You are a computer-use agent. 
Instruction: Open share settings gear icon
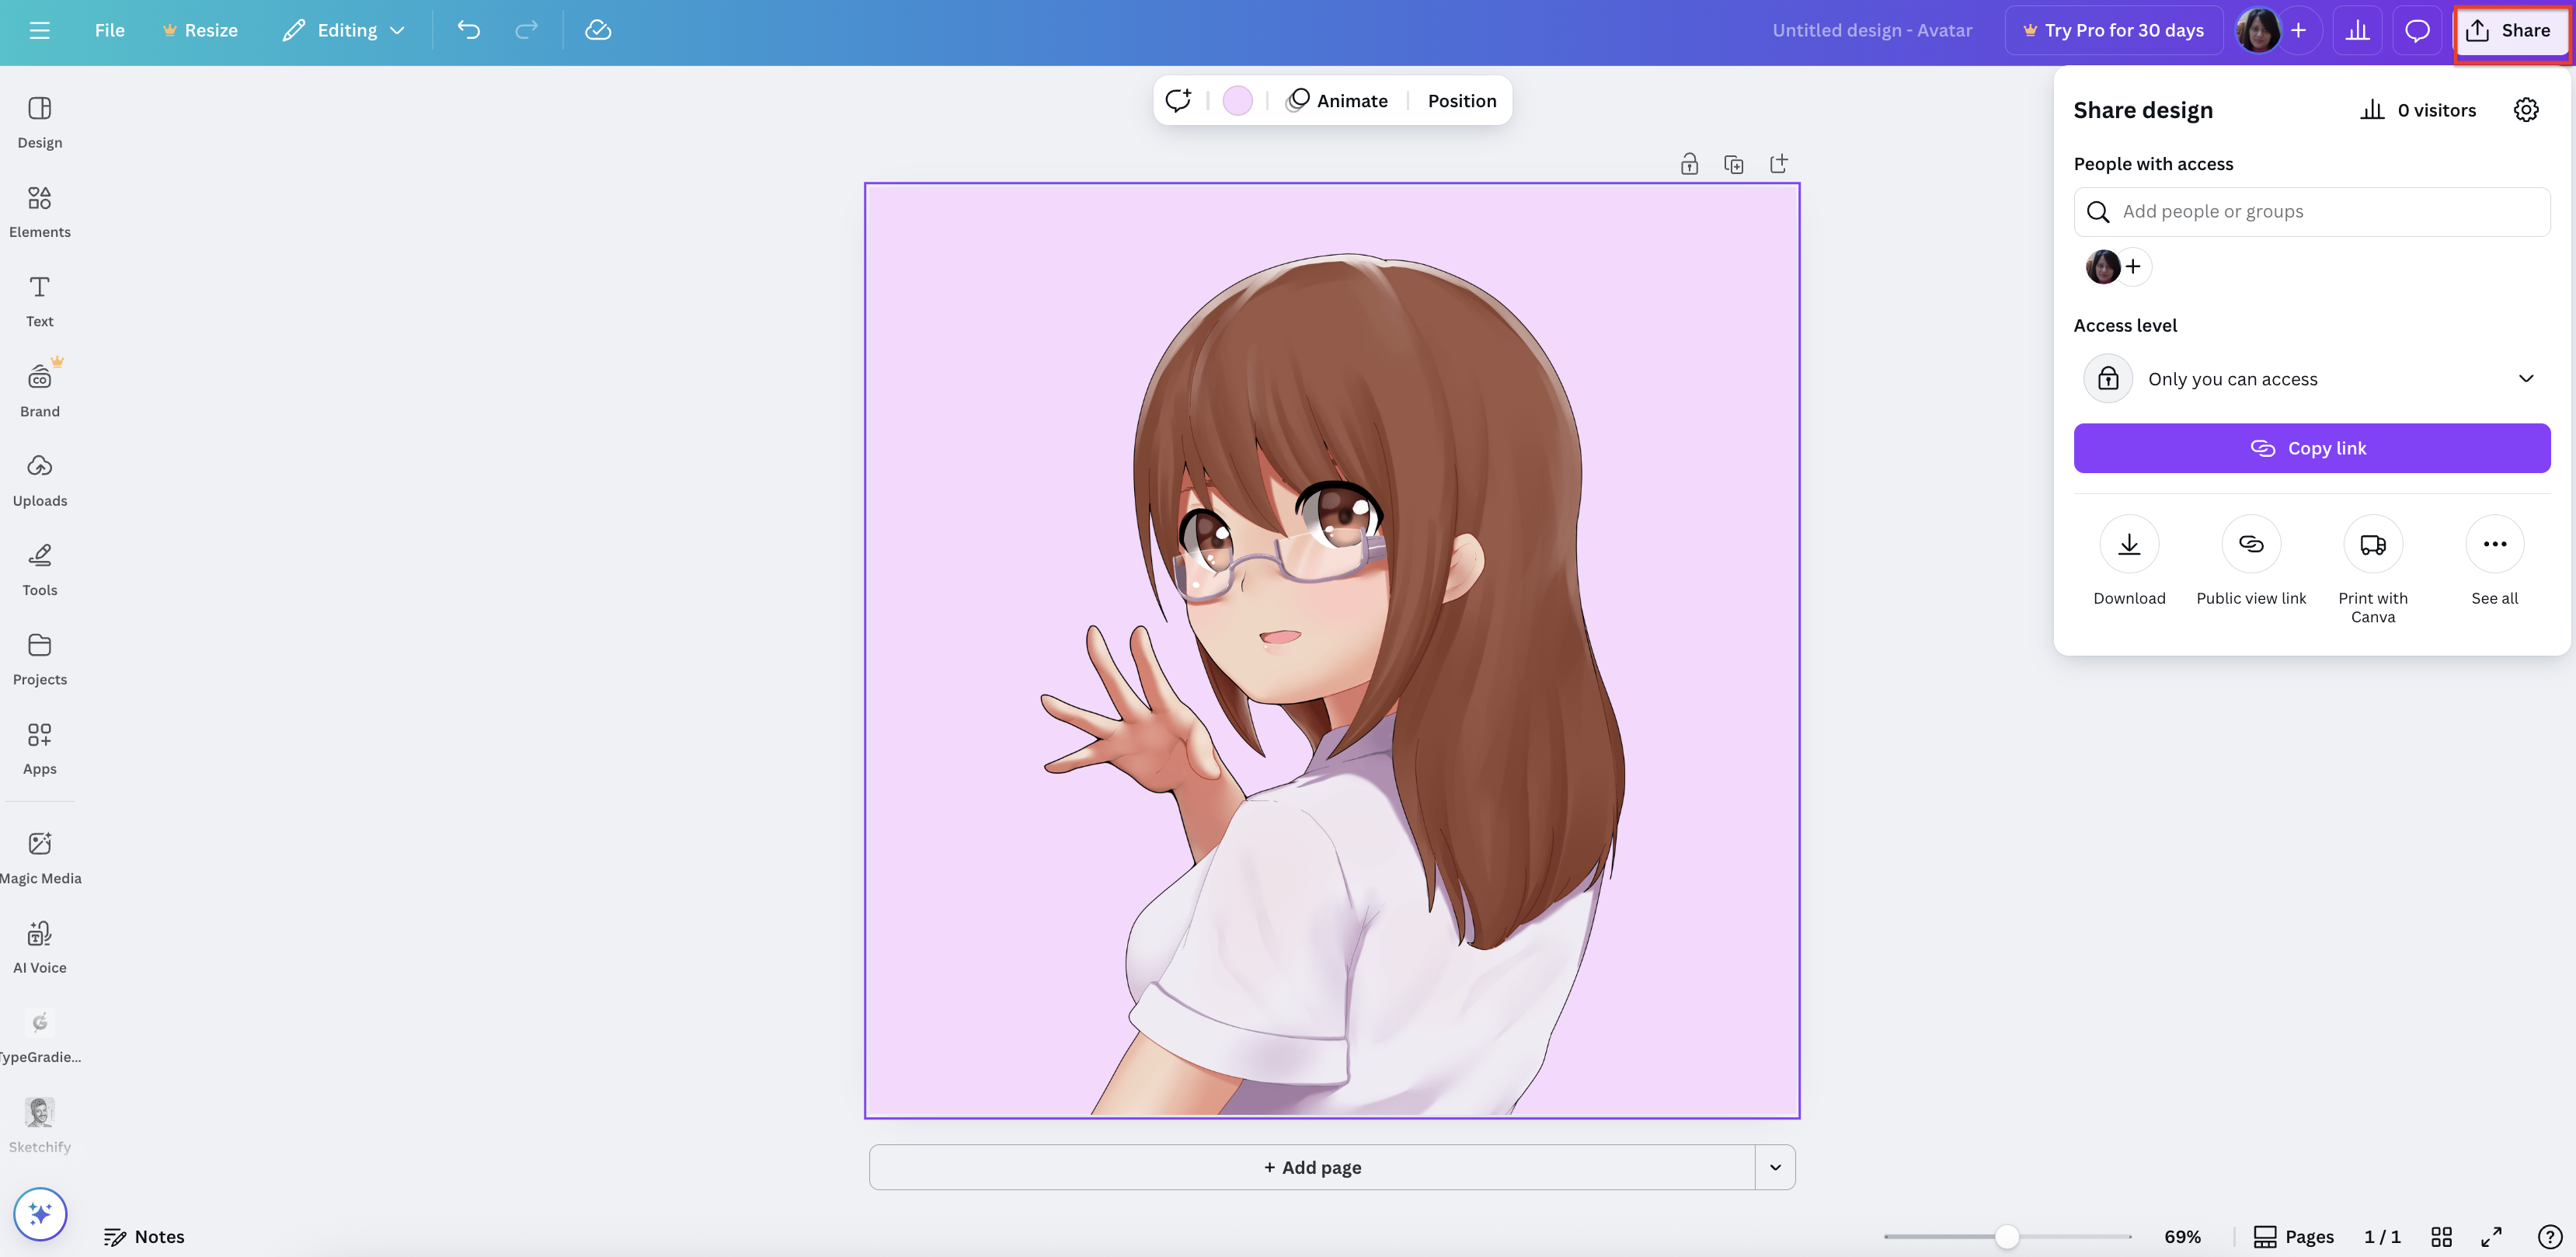(x=2525, y=110)
